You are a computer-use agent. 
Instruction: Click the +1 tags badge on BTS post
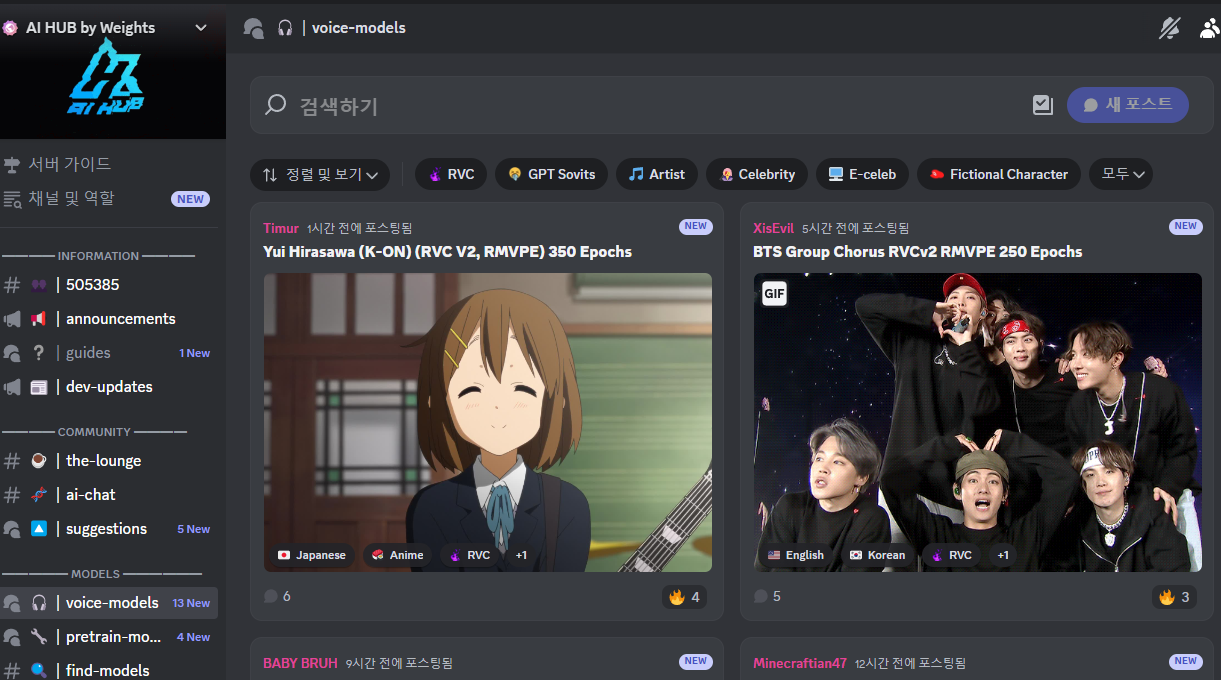(x=1003, y=555)
